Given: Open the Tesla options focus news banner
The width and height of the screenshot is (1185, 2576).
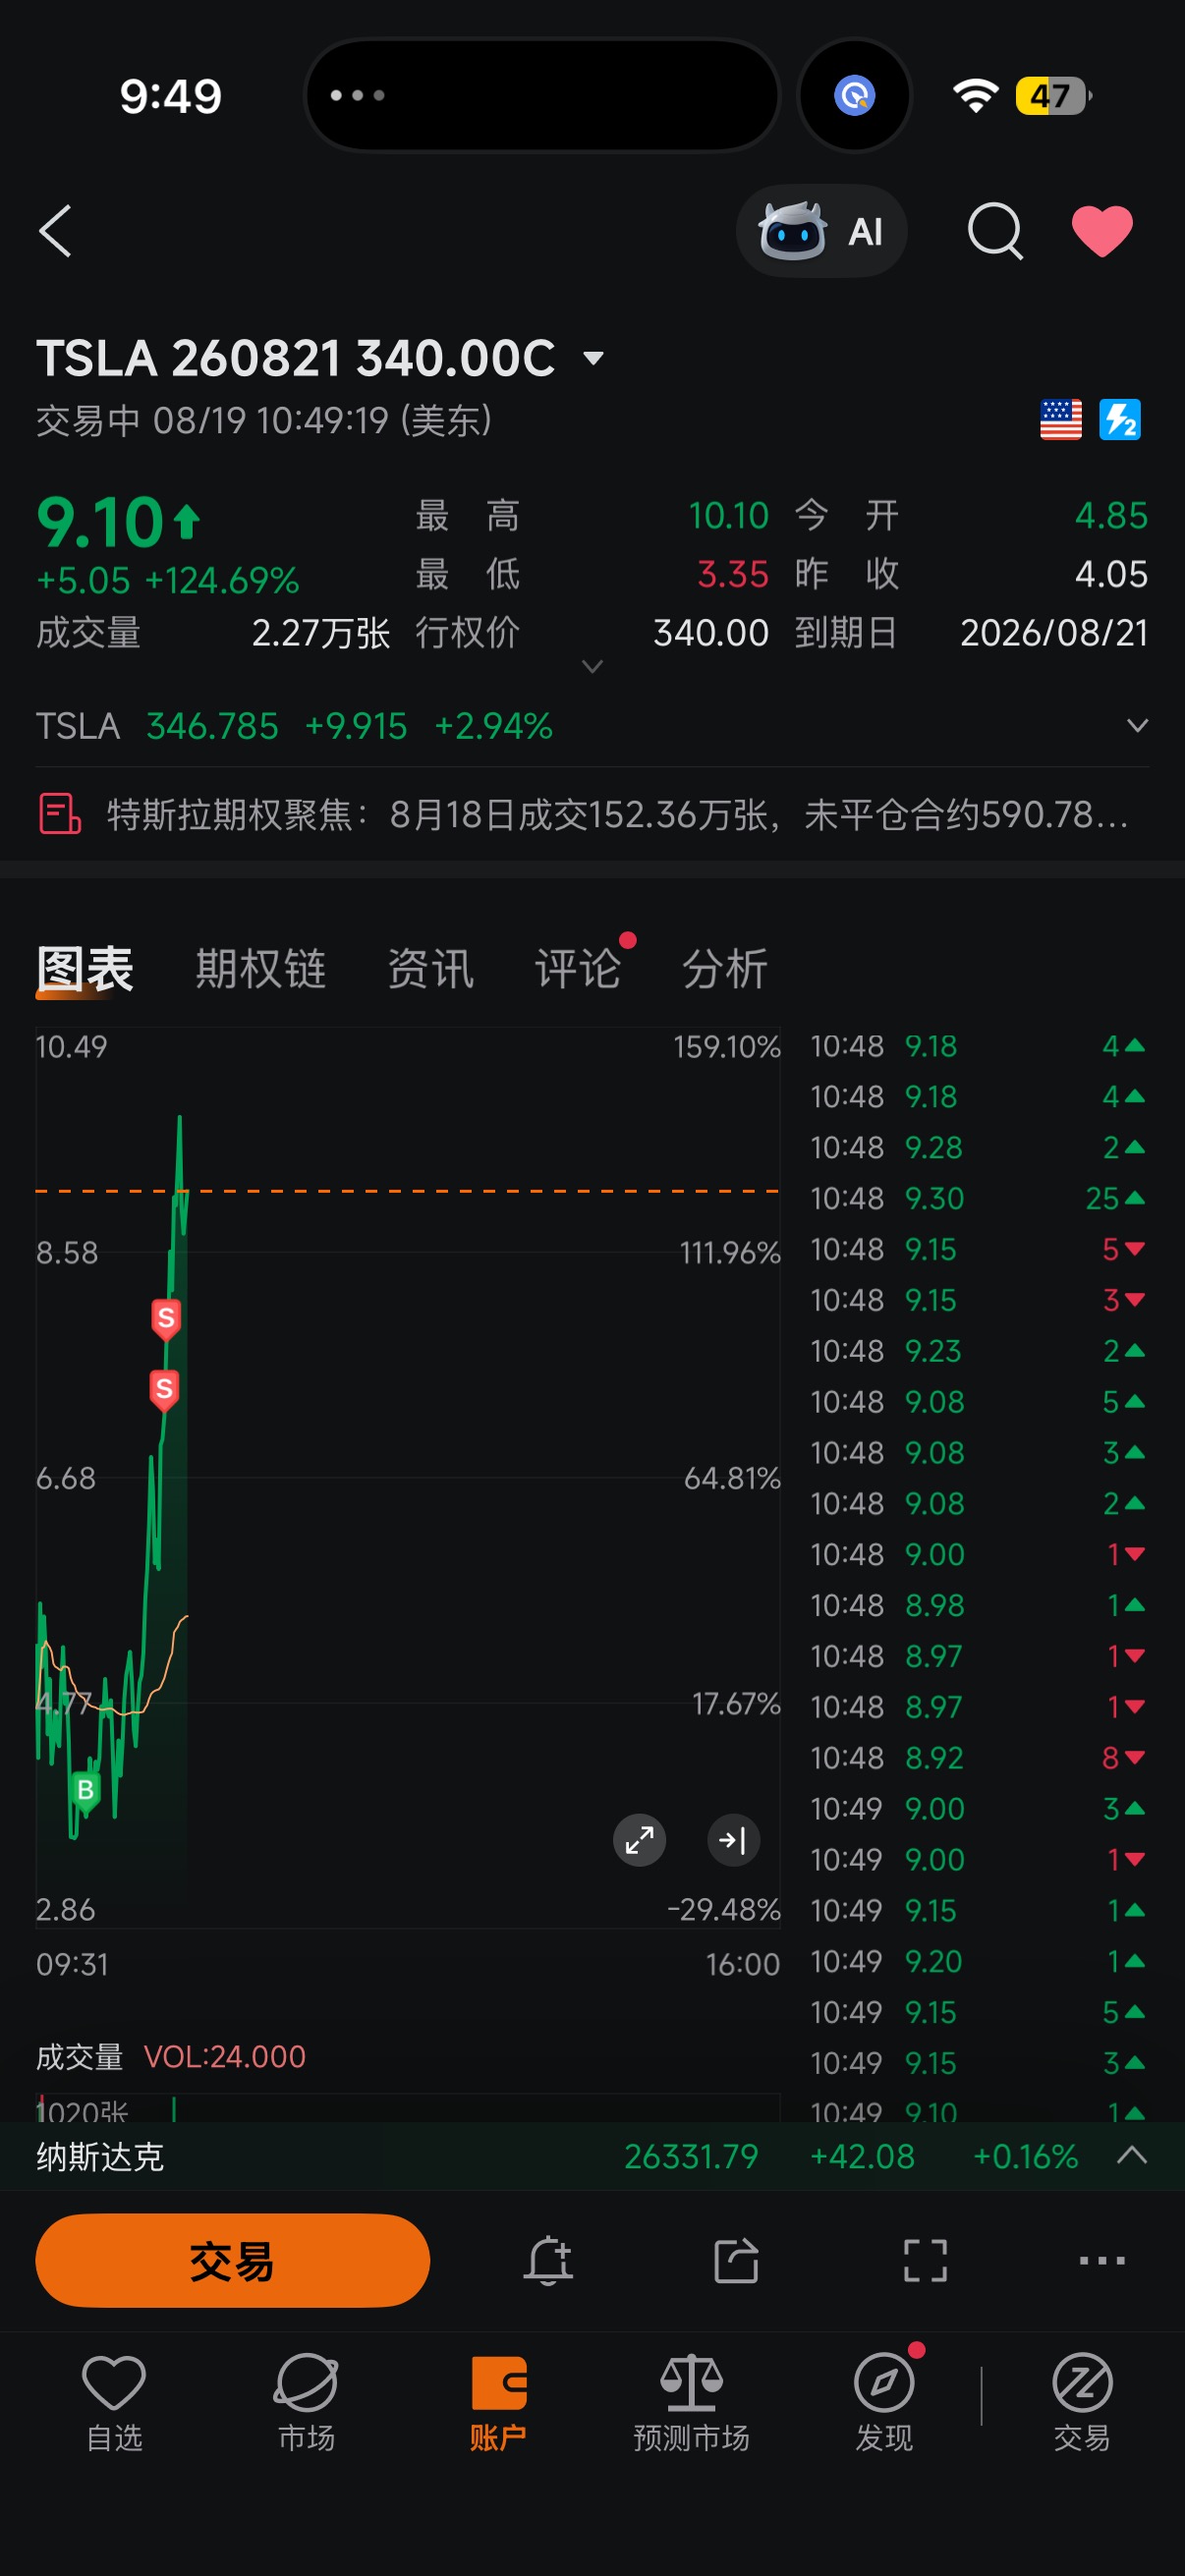Looking at the screenshot, I should [x=592, y=814].
